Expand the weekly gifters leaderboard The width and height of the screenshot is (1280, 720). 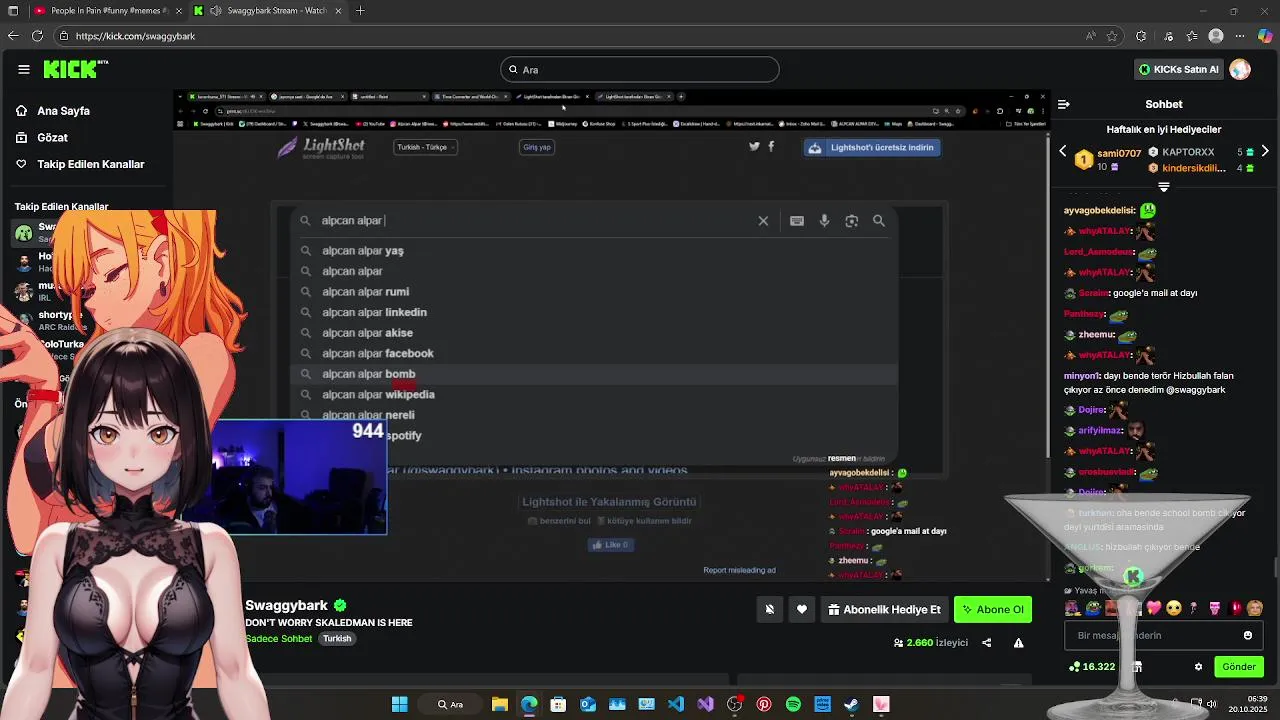(1164, 187)
